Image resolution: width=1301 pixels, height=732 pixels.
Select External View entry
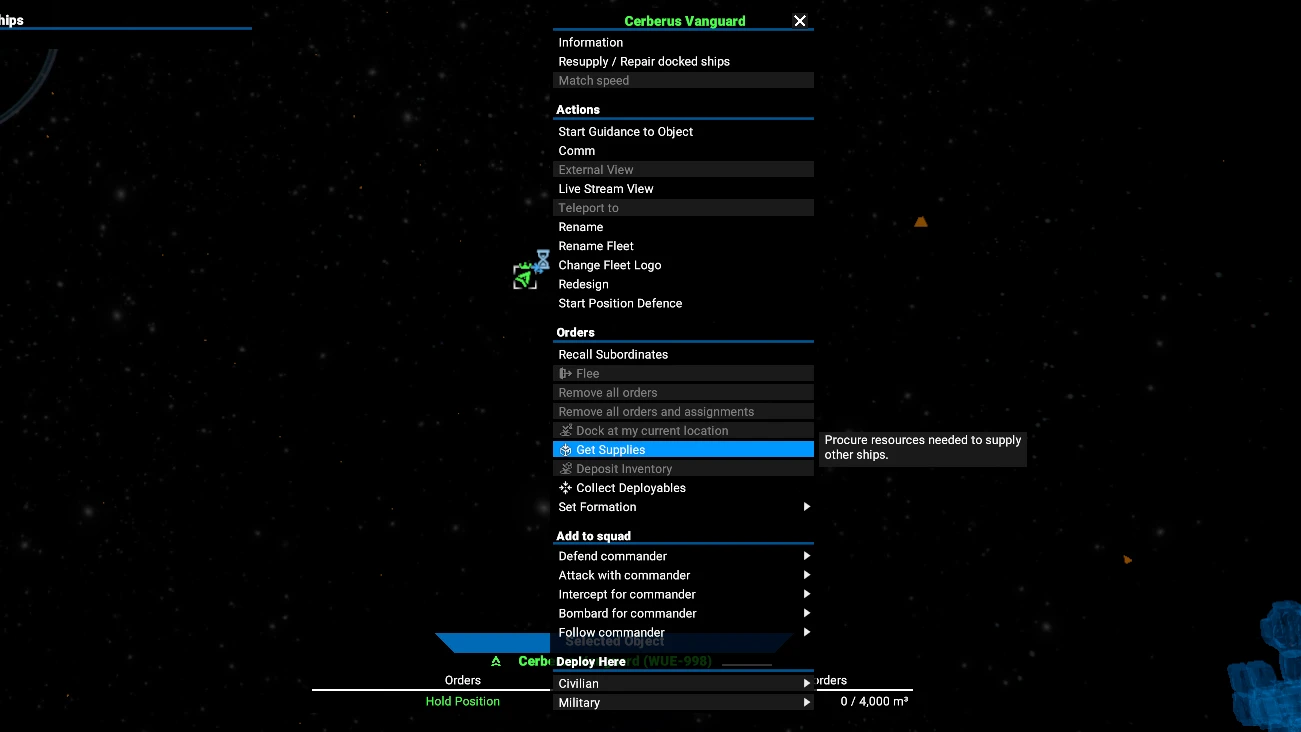point(683,169)
